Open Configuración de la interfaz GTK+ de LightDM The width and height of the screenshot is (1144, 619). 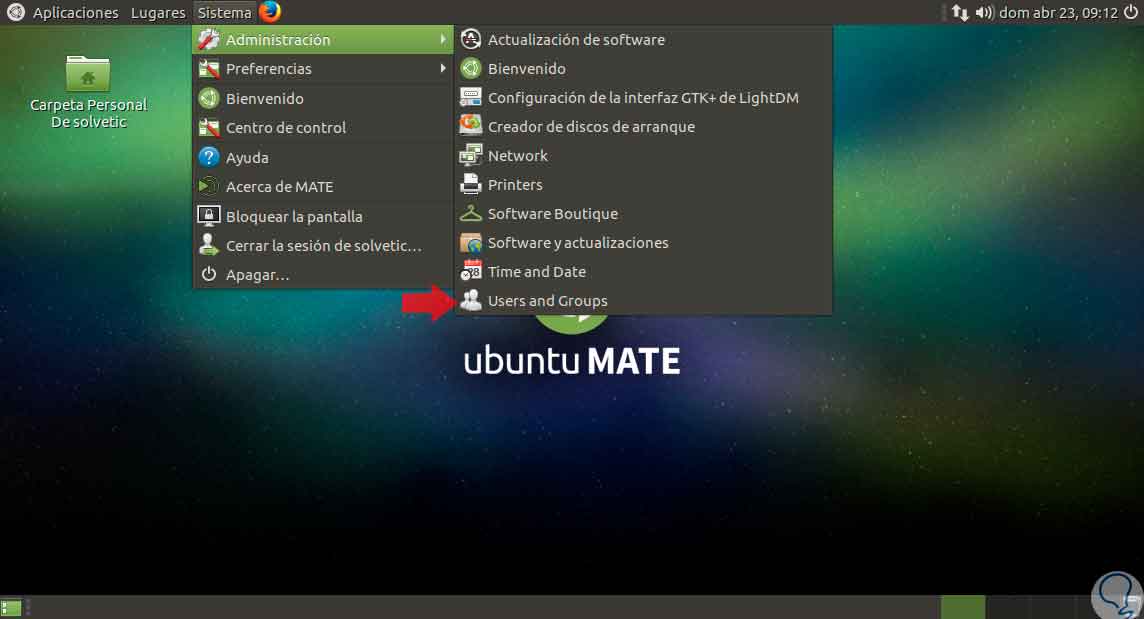tap(644, 97)
